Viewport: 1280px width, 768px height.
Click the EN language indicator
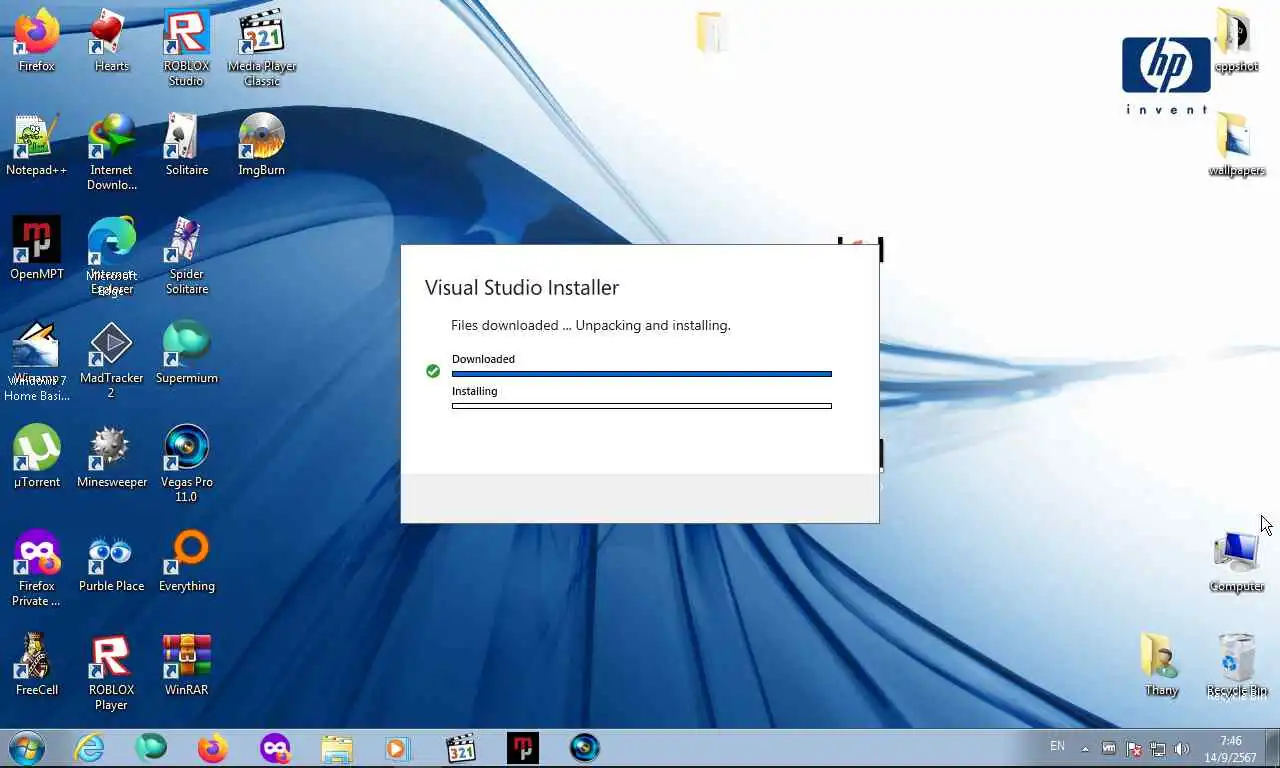tap(1057, 746)
